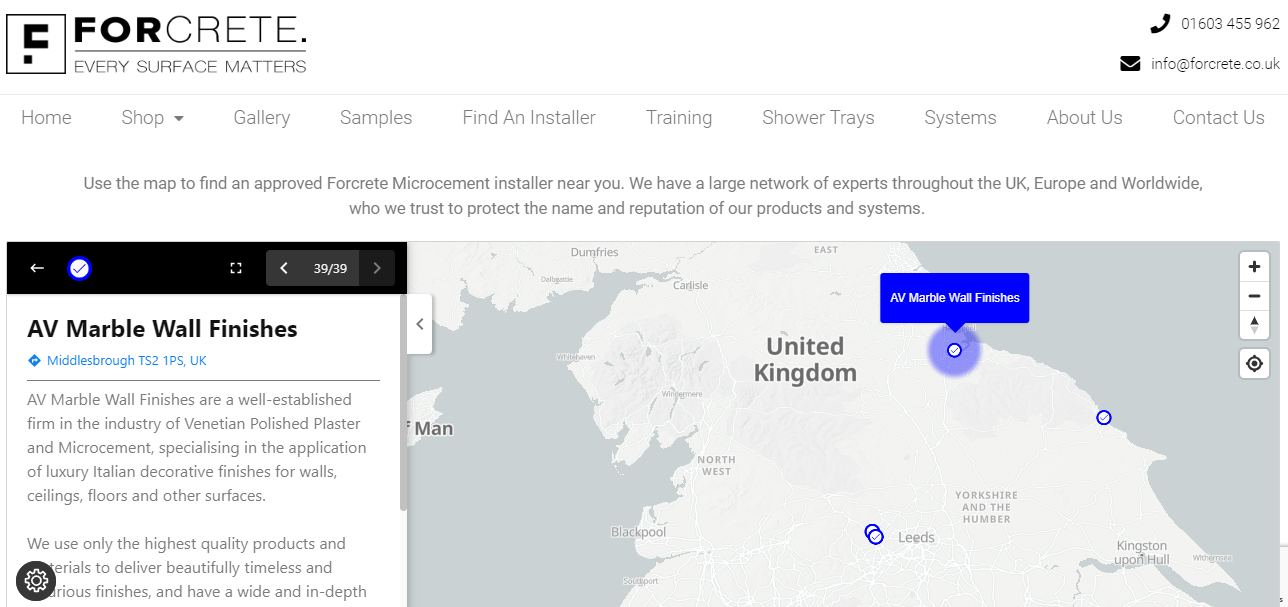The height and width of the screenshot is (607, 1288).
Task: Open cookie settings gear icon
Action: tap(36, 580)
